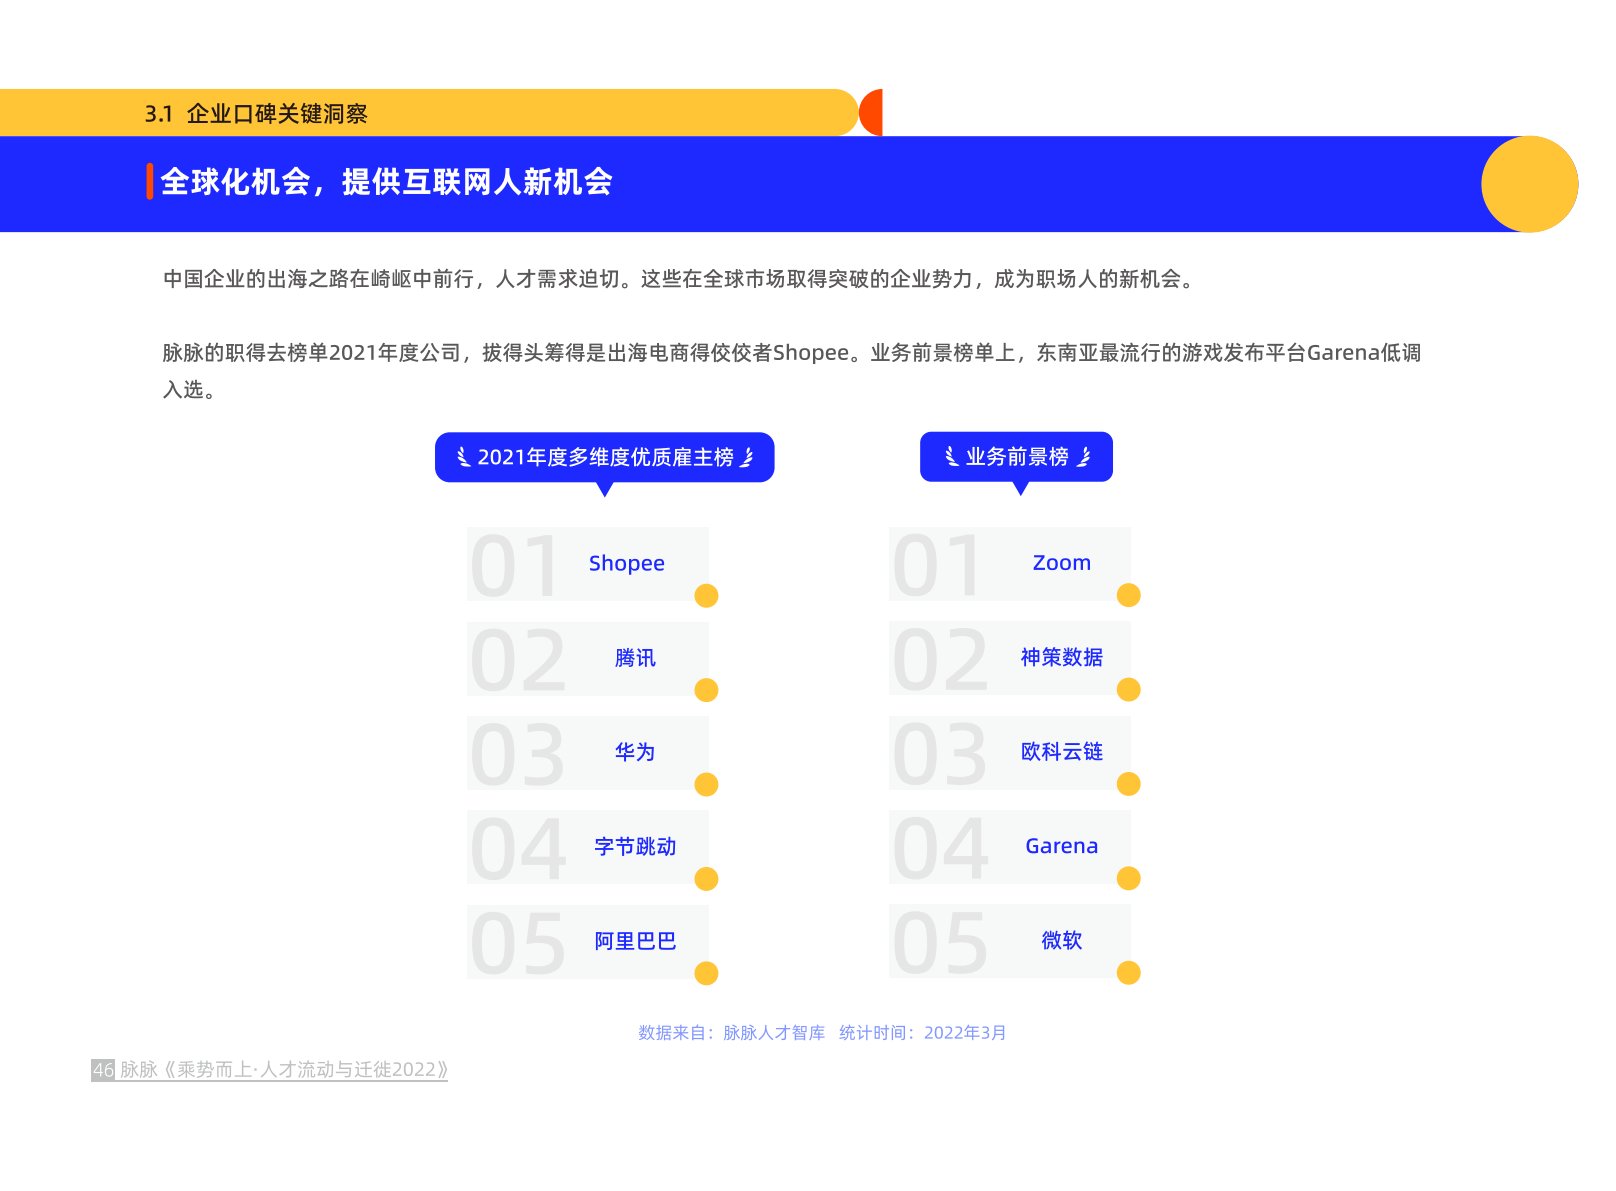Click the orange half-circle after the yellow tab
Screen dimensions: 1616x1191
coord(871,112)
